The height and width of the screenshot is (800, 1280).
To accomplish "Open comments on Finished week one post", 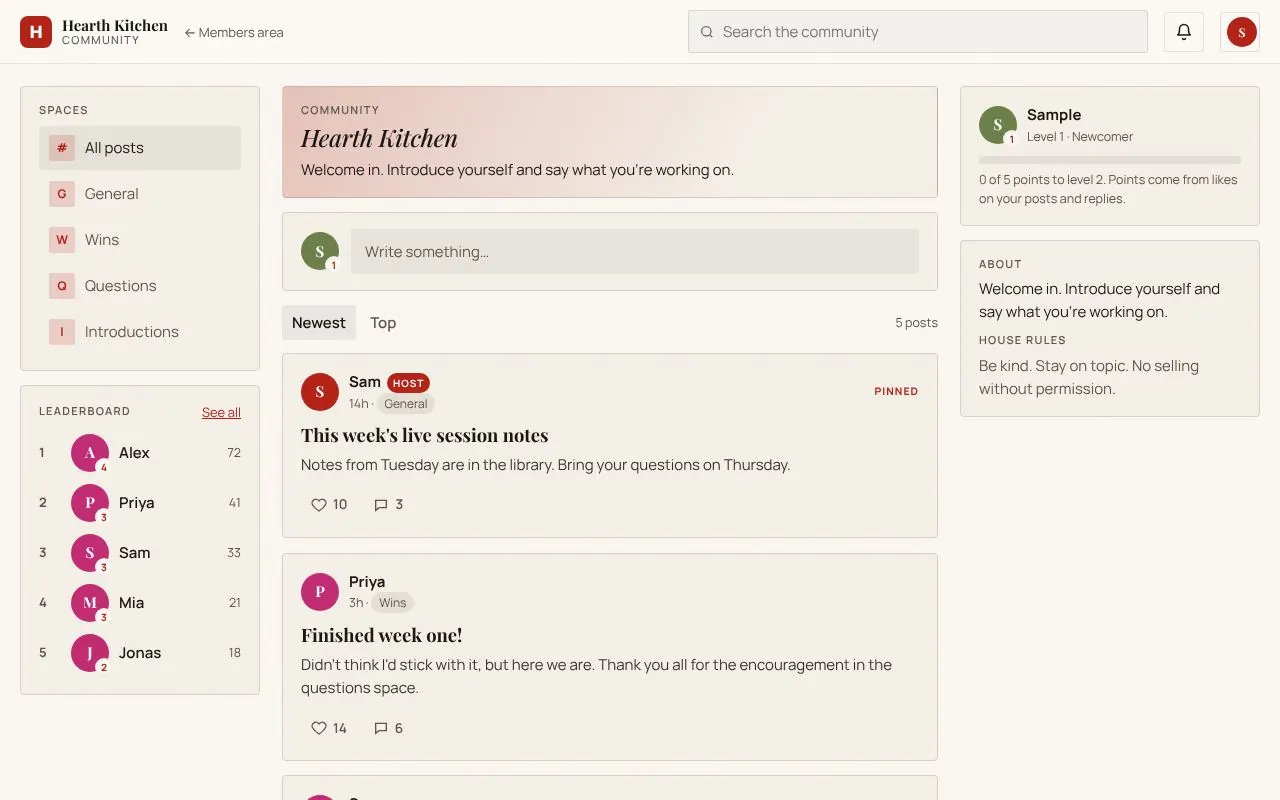I will tap(388, 728).
